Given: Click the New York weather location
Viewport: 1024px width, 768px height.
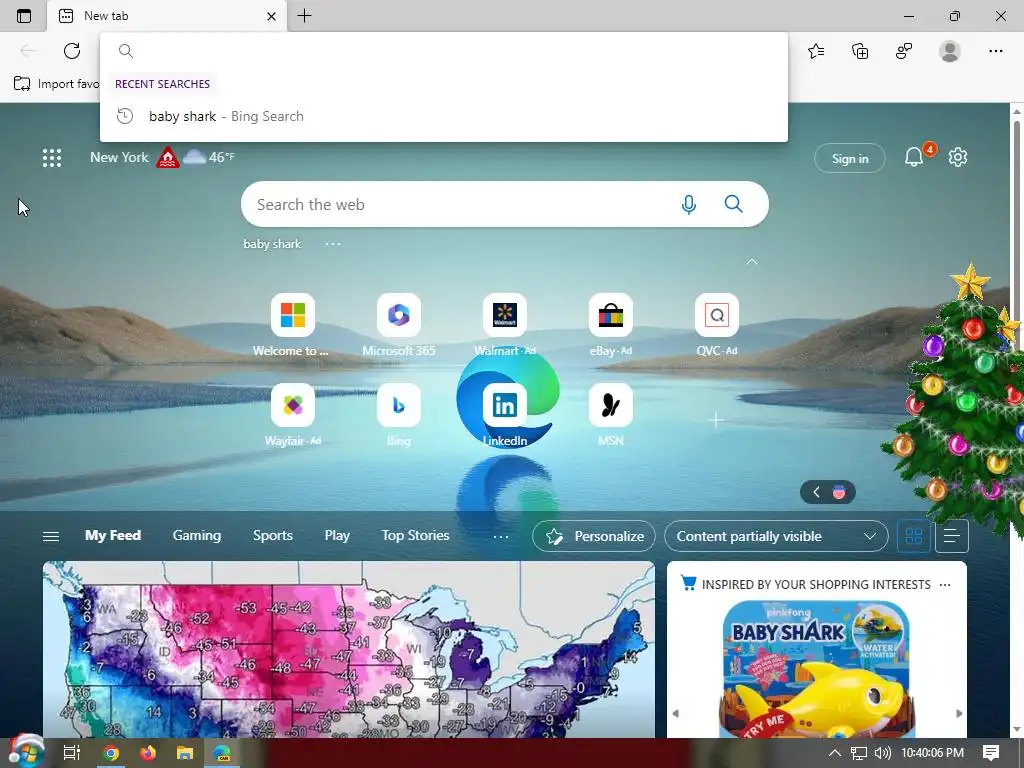Looking at the screenshot, I should (120, 157).
